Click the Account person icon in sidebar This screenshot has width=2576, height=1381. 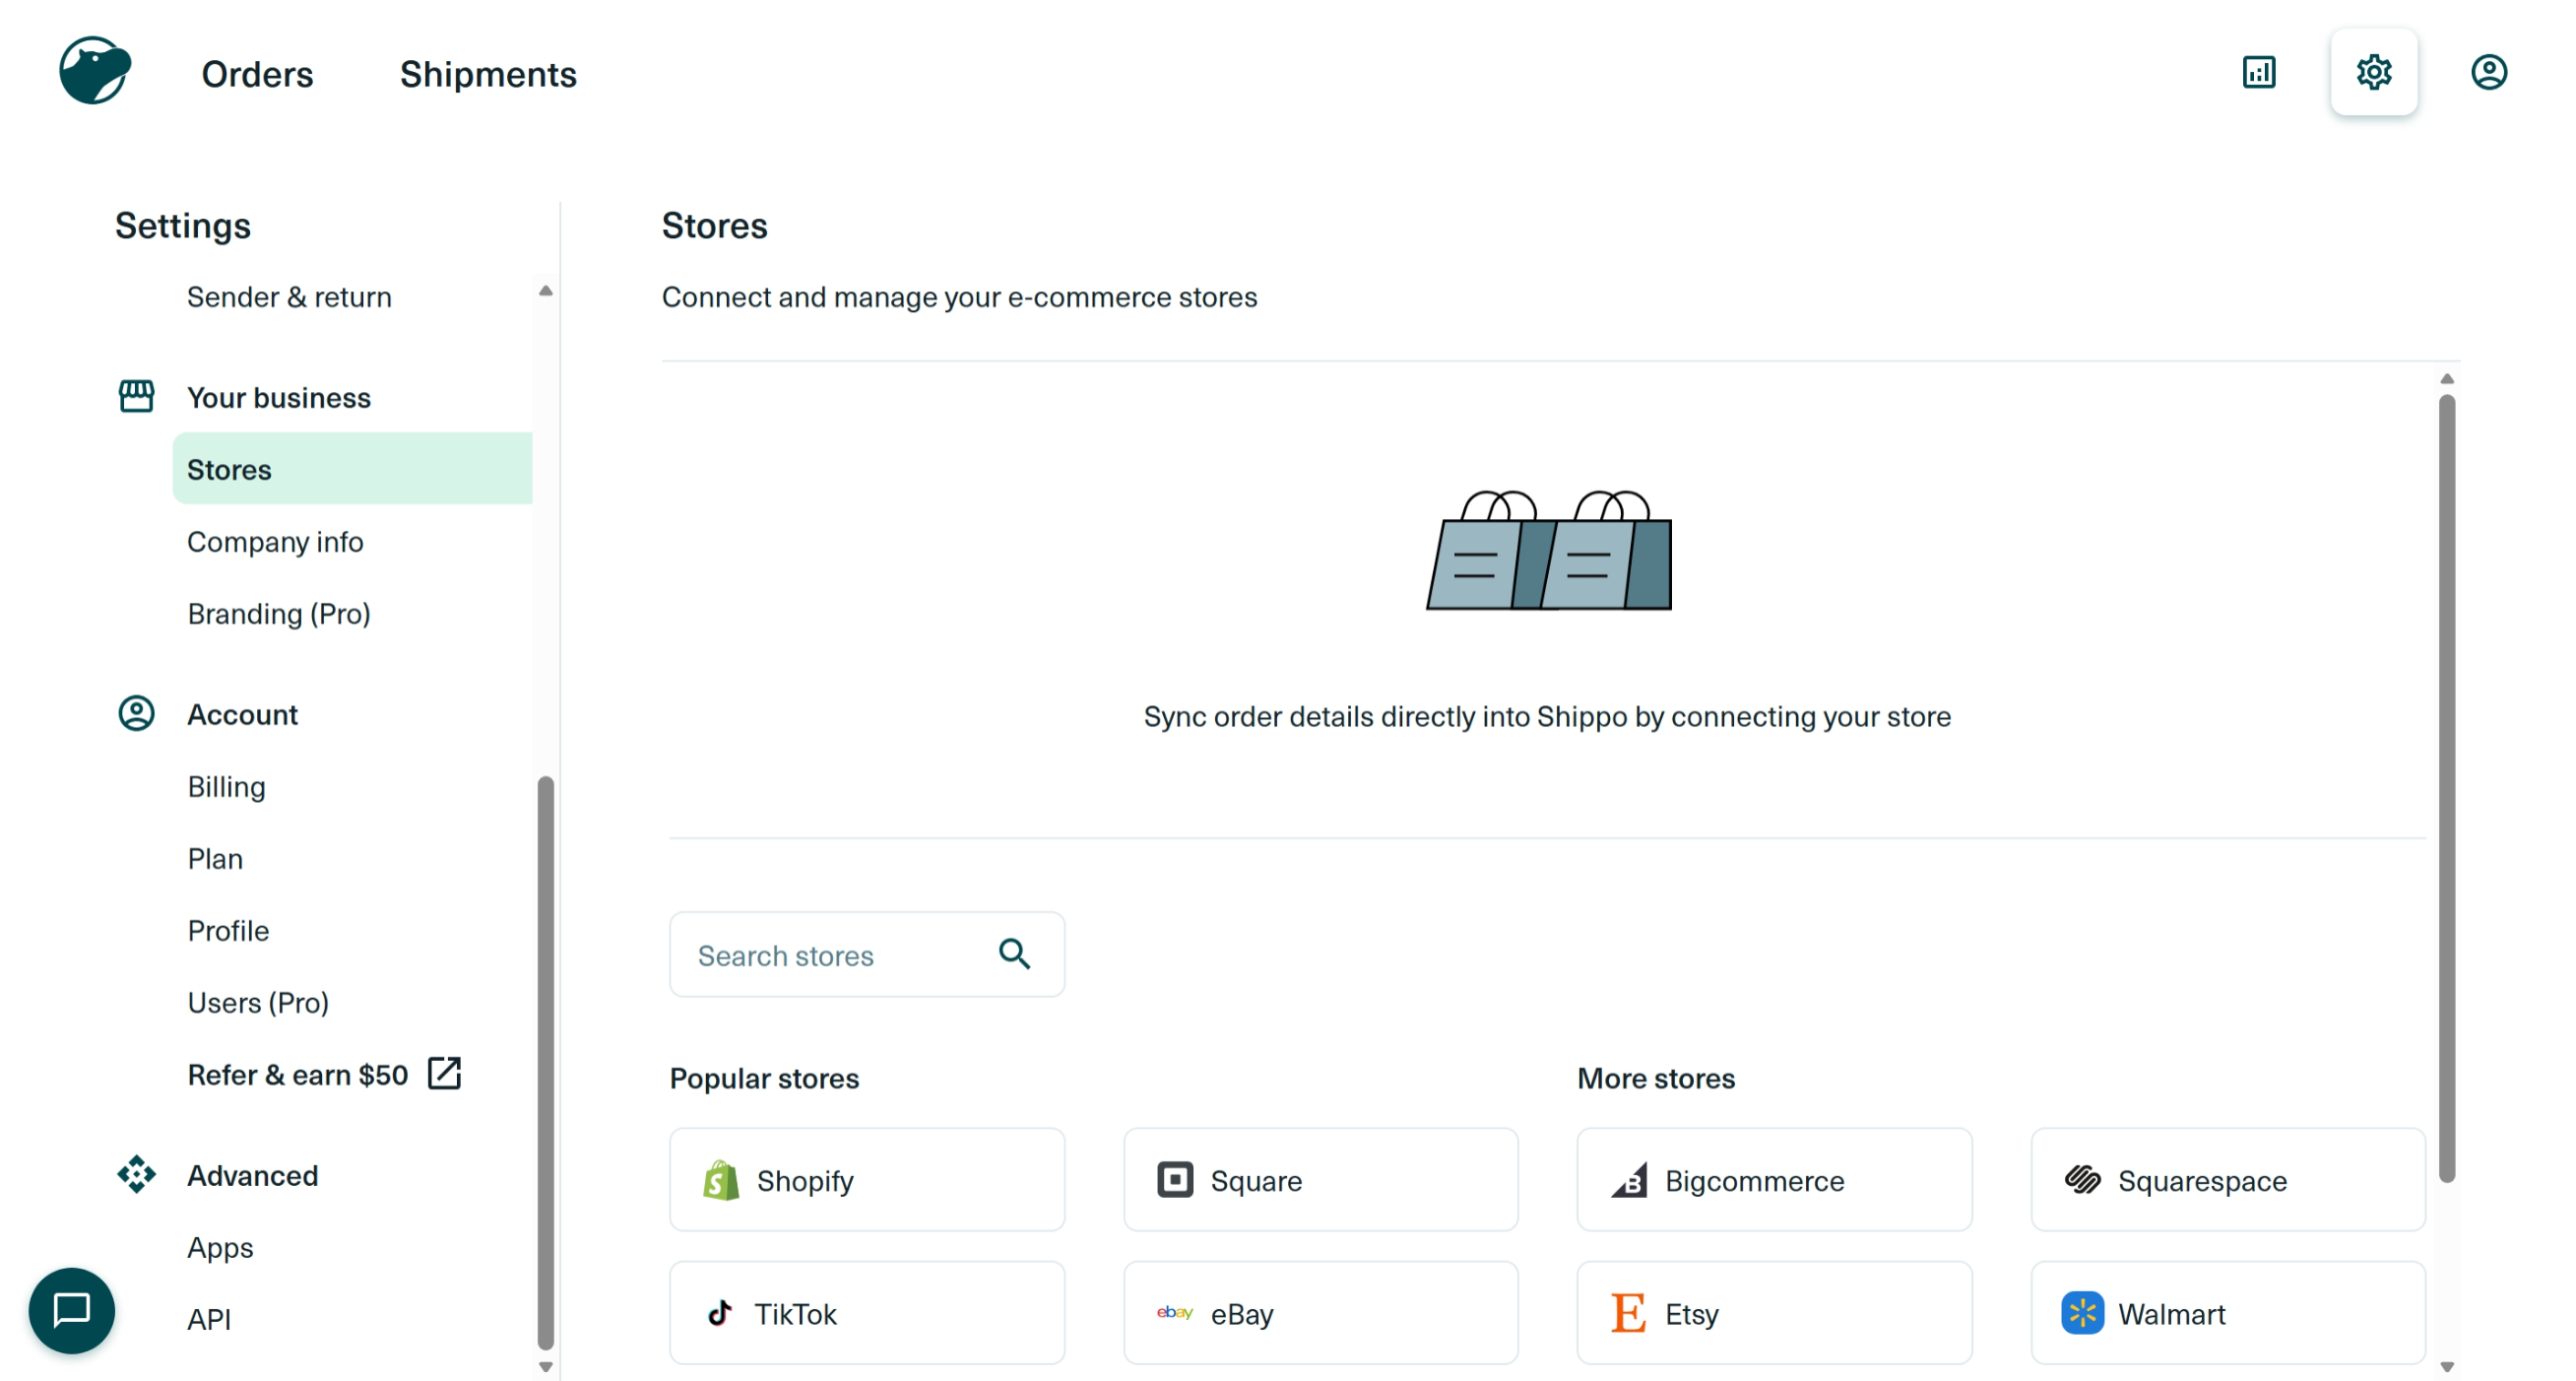pyautogui.click(x=137, y=713)
